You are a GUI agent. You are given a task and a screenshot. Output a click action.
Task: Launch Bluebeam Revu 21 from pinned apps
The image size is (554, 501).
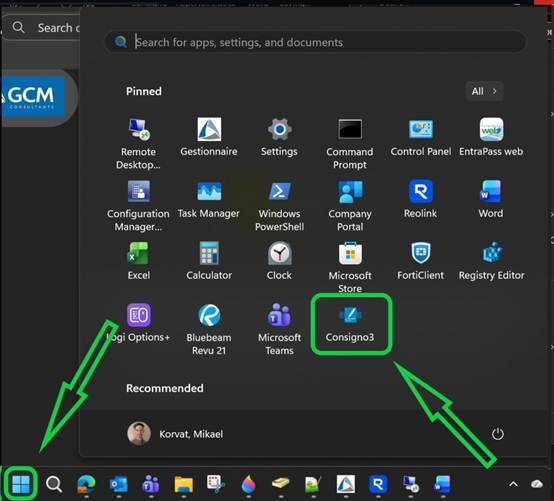coord(209,329)
